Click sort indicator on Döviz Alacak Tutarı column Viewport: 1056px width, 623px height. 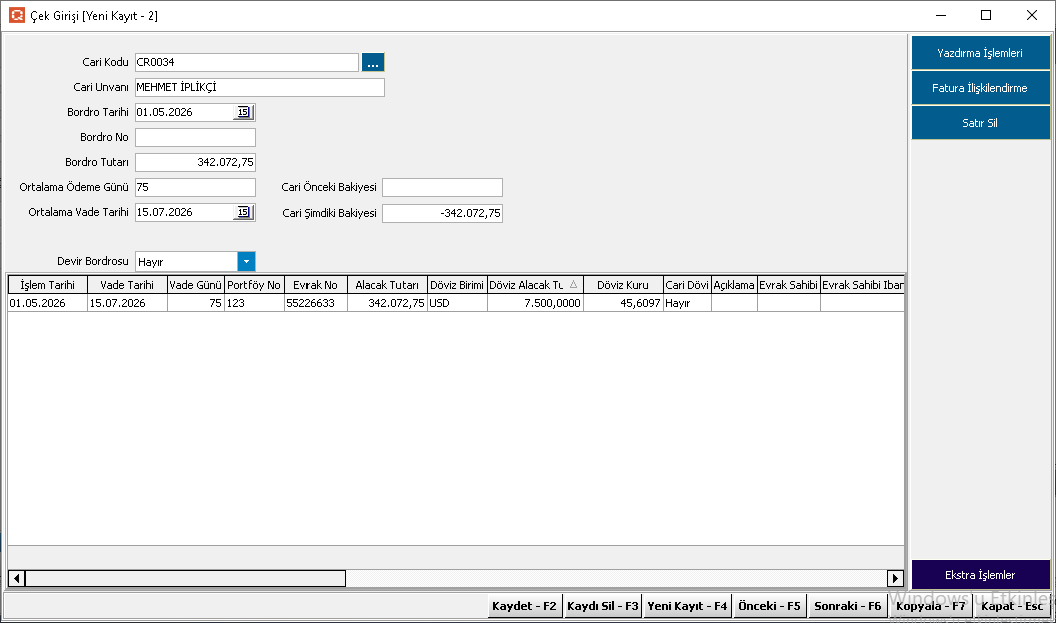point(573,285)
